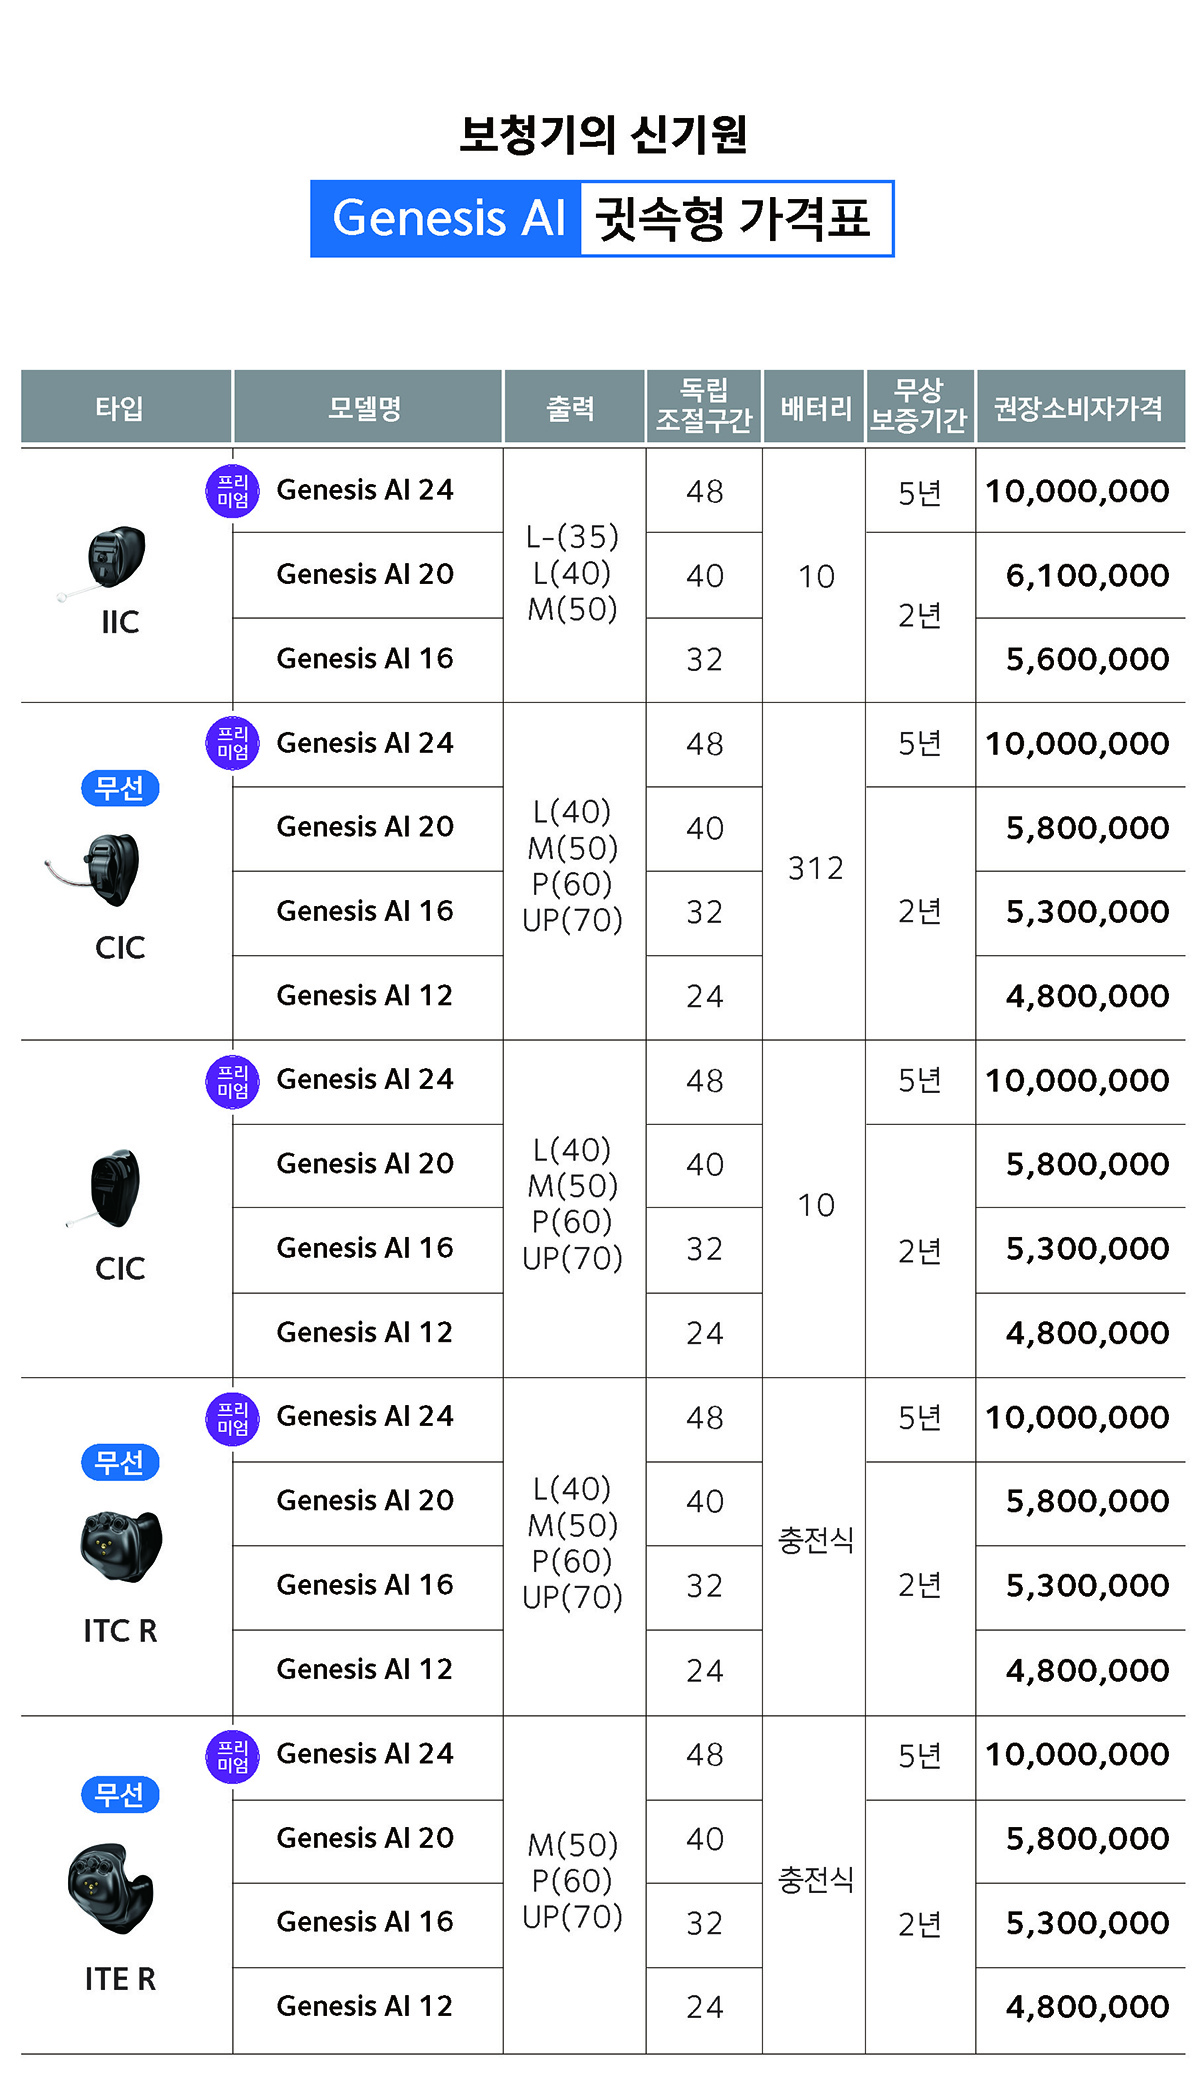Click the blue Genesis AI title label
This screenshot has height=2077, width=1204.
pyautogui.click(x=447, y=219)
